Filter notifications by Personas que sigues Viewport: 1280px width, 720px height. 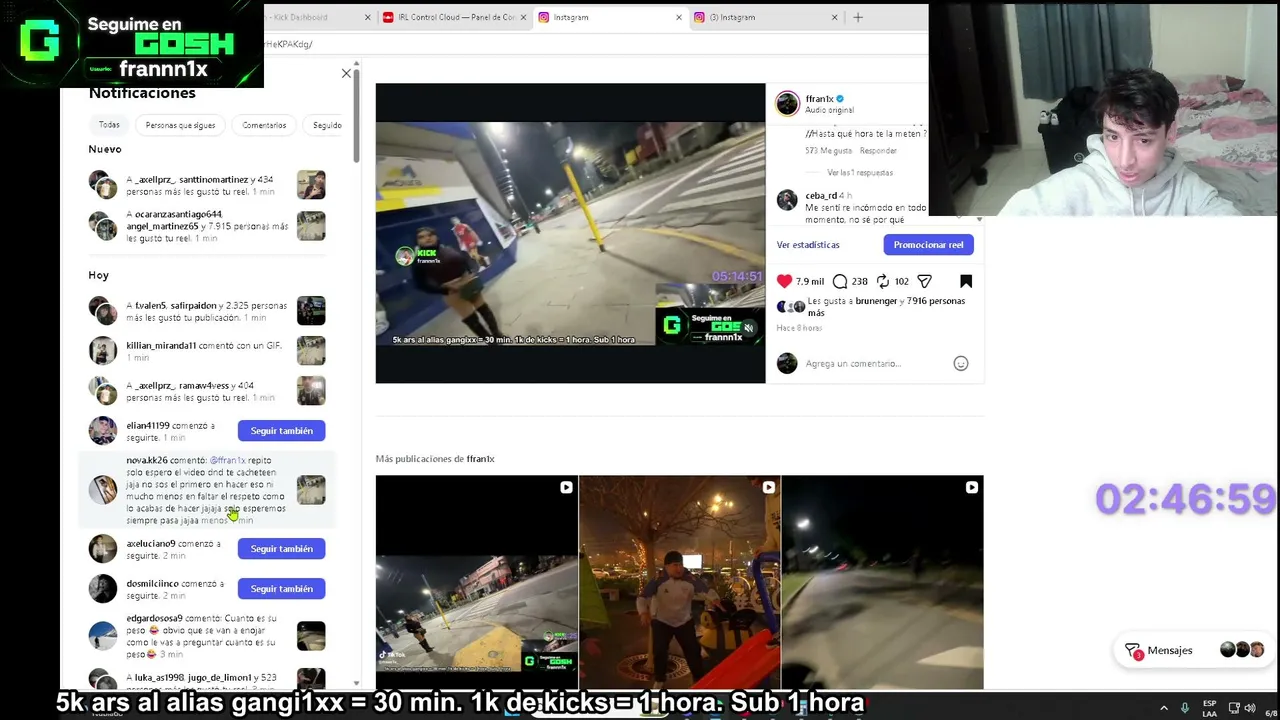180,125
